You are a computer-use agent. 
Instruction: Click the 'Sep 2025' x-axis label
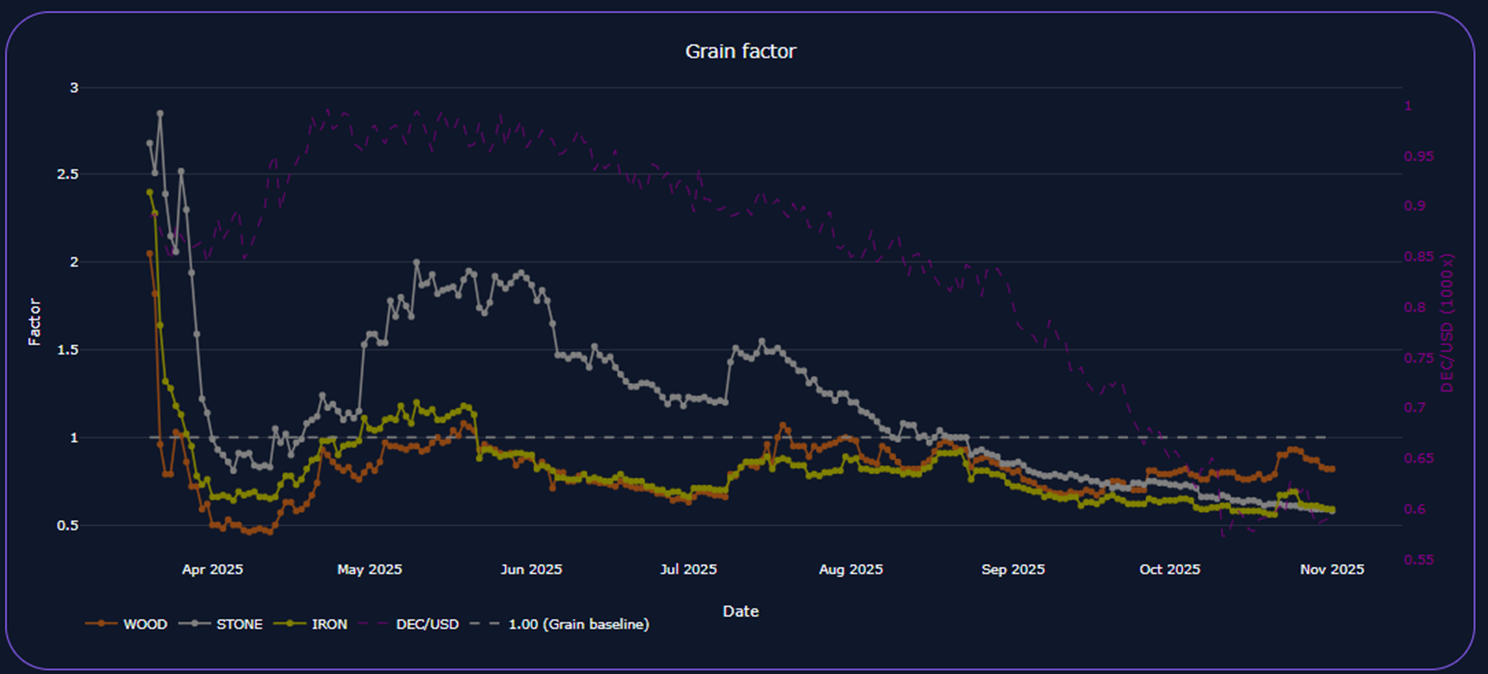(1013, 570)
